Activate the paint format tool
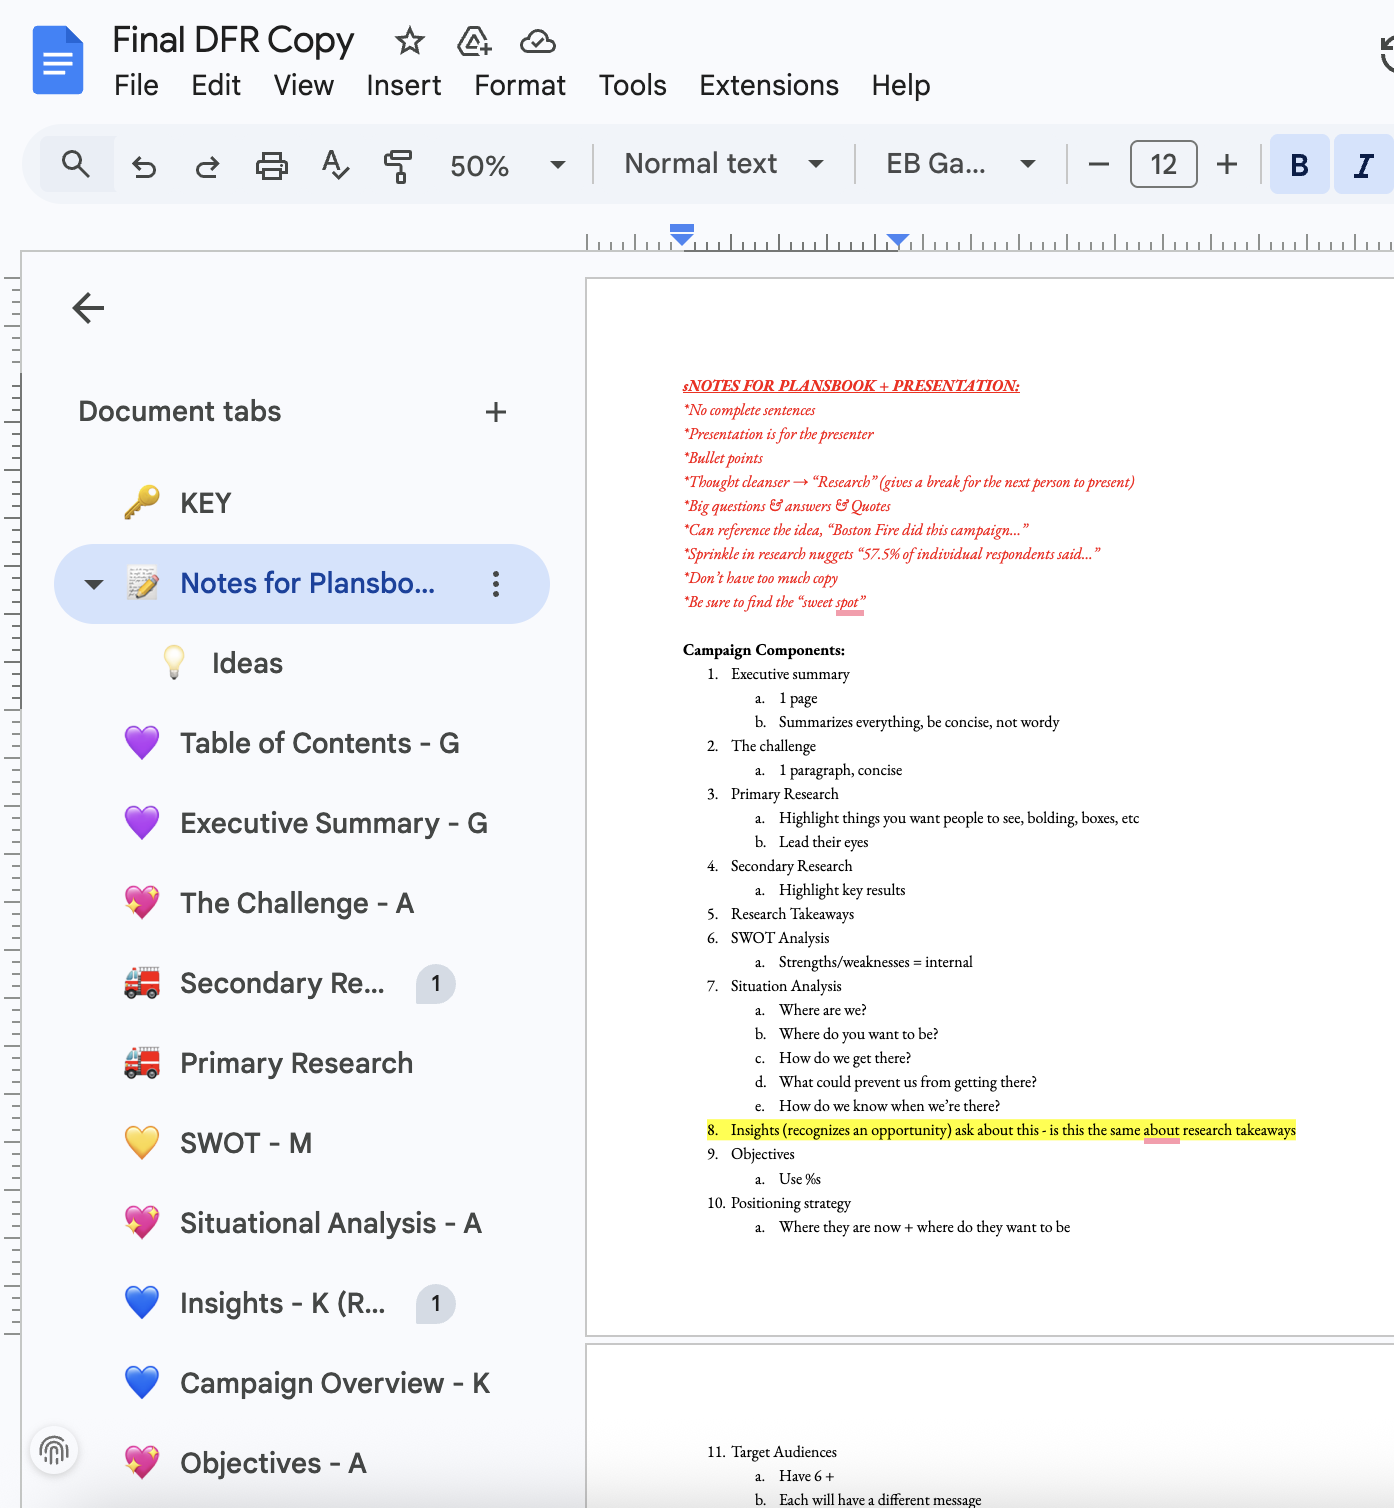 click(398, 165)
